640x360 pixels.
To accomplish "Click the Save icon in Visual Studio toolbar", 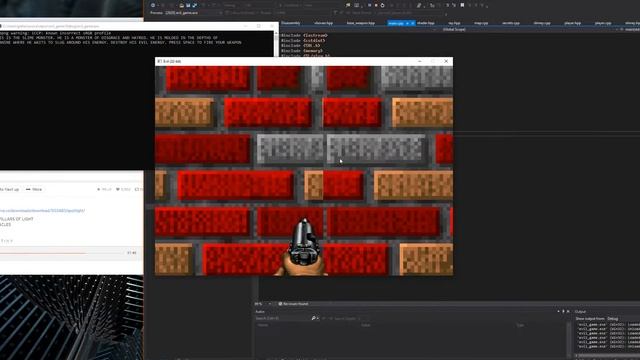I will tap(188, 5).
